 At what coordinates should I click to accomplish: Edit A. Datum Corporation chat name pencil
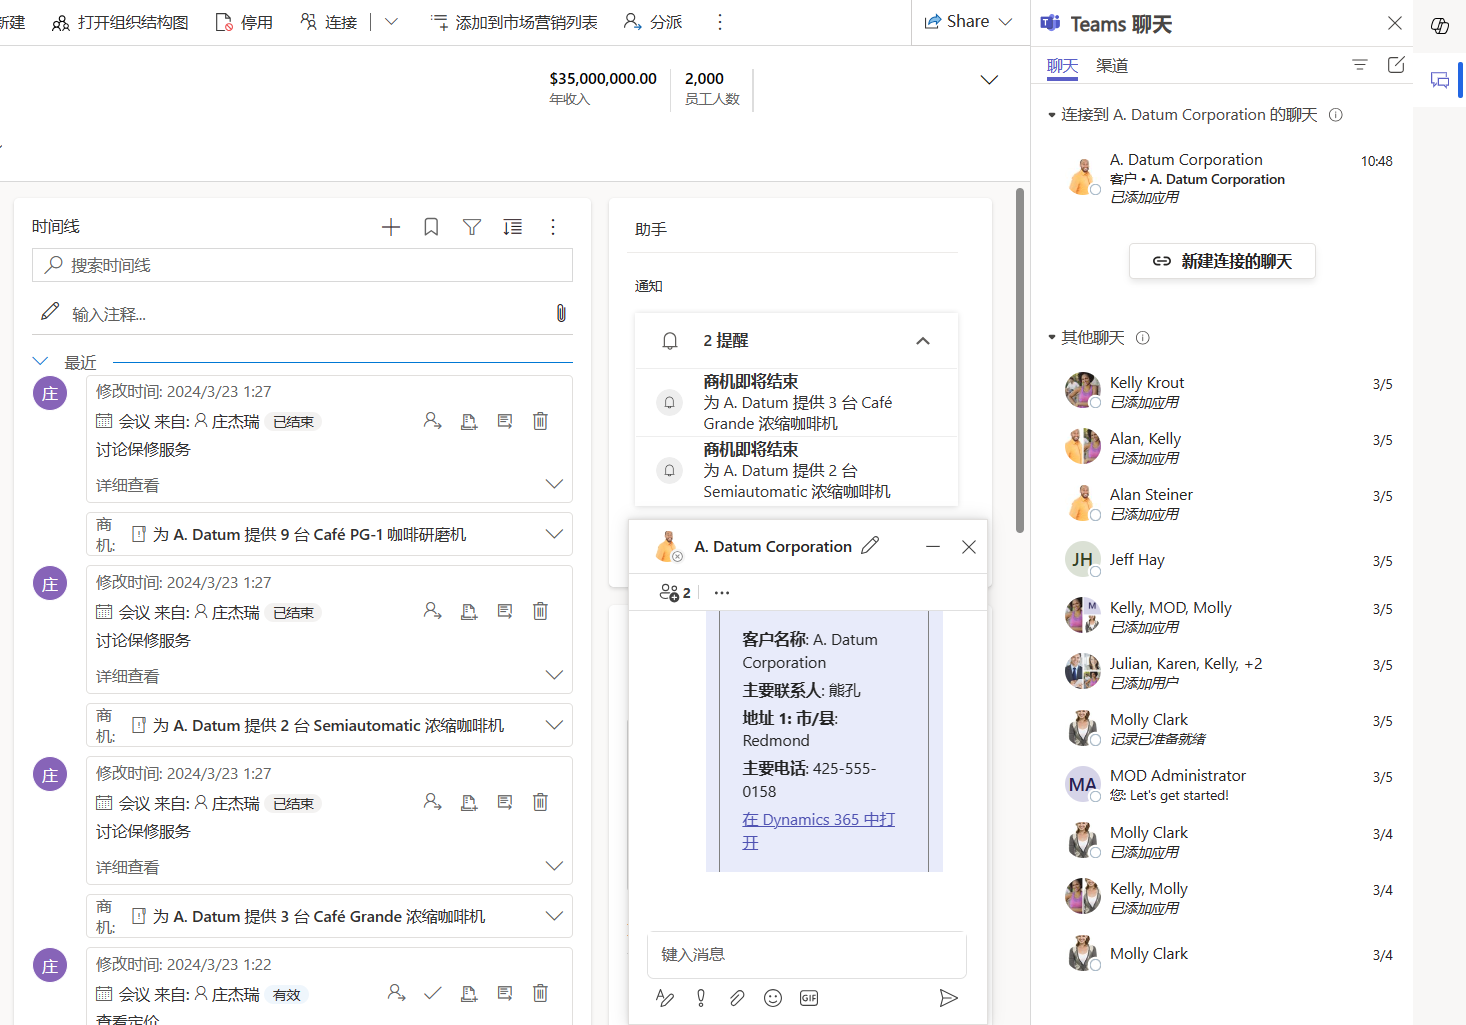pos(870,545)
